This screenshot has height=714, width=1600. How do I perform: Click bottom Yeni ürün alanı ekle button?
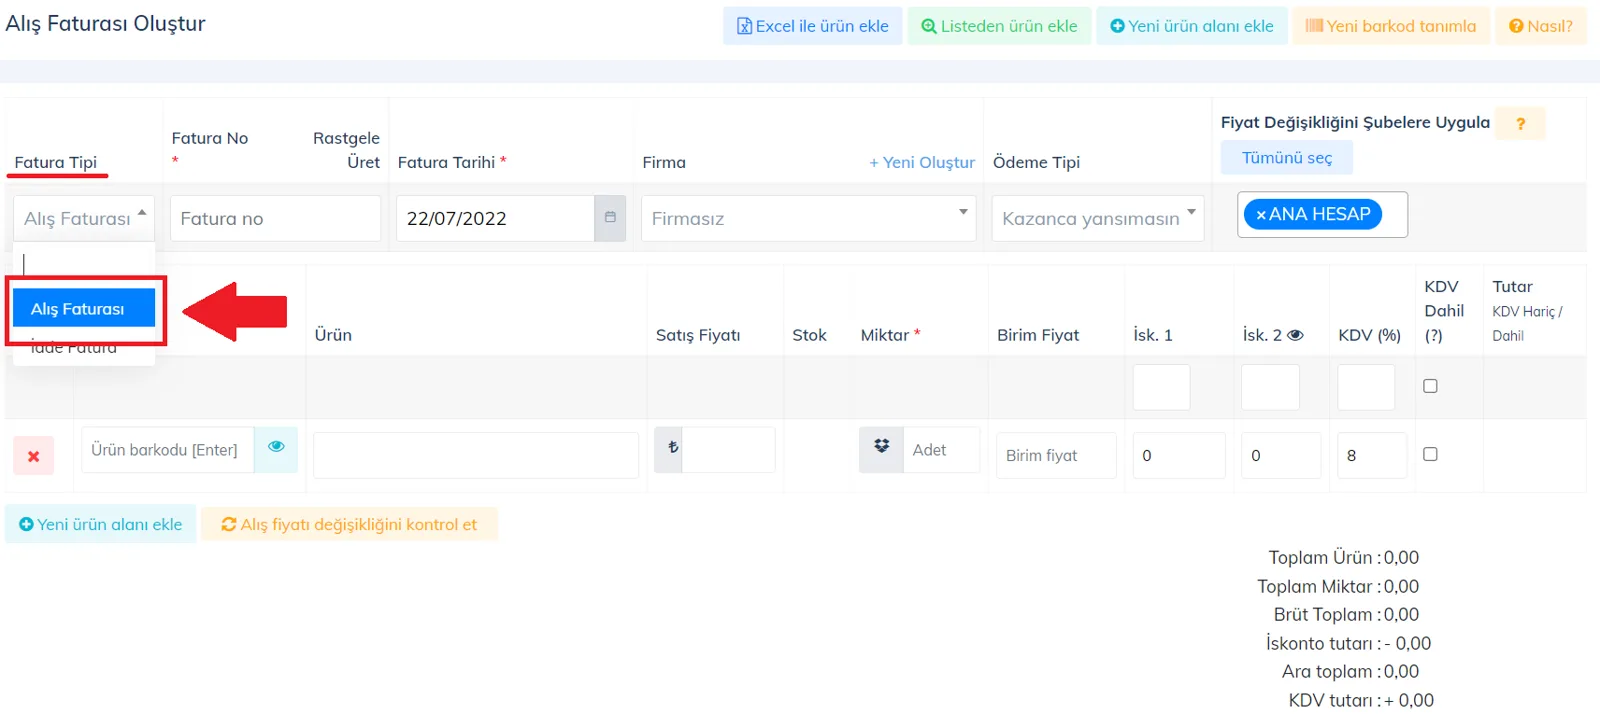101,524
